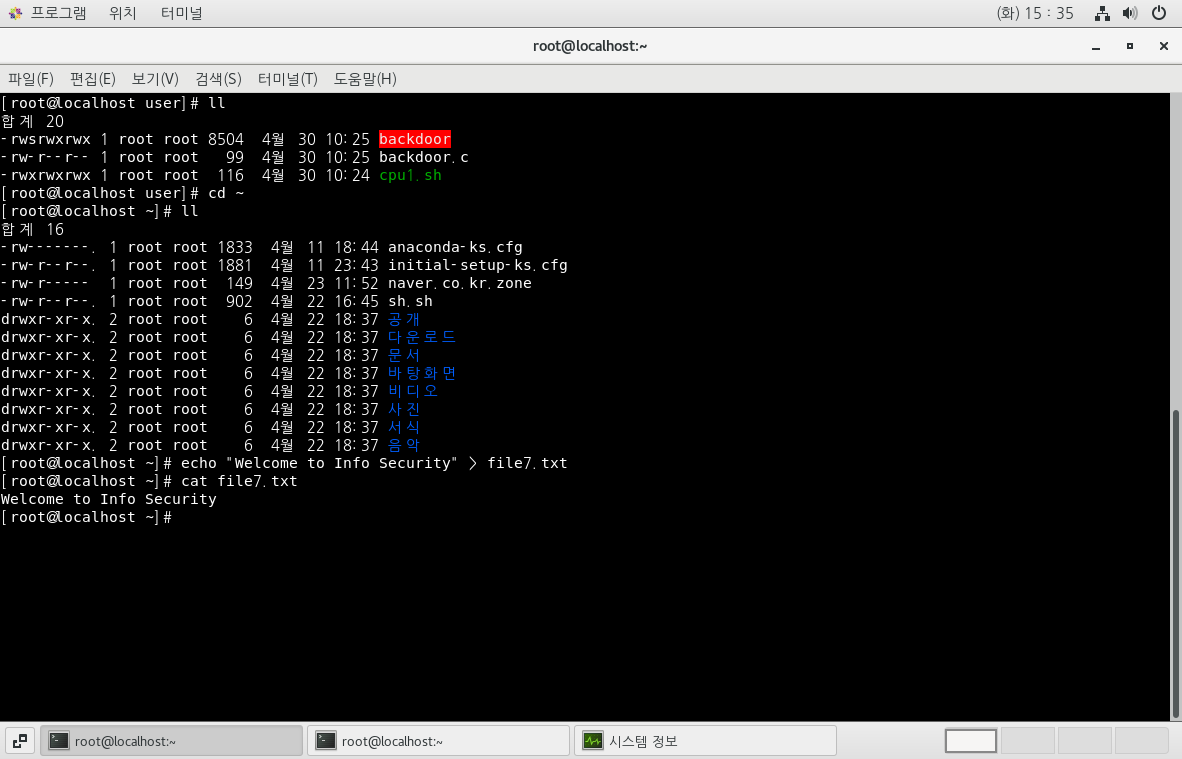Click the 음악 directory name
Image resolution: width=1182 pixels, height=759 pixels.
404,446
